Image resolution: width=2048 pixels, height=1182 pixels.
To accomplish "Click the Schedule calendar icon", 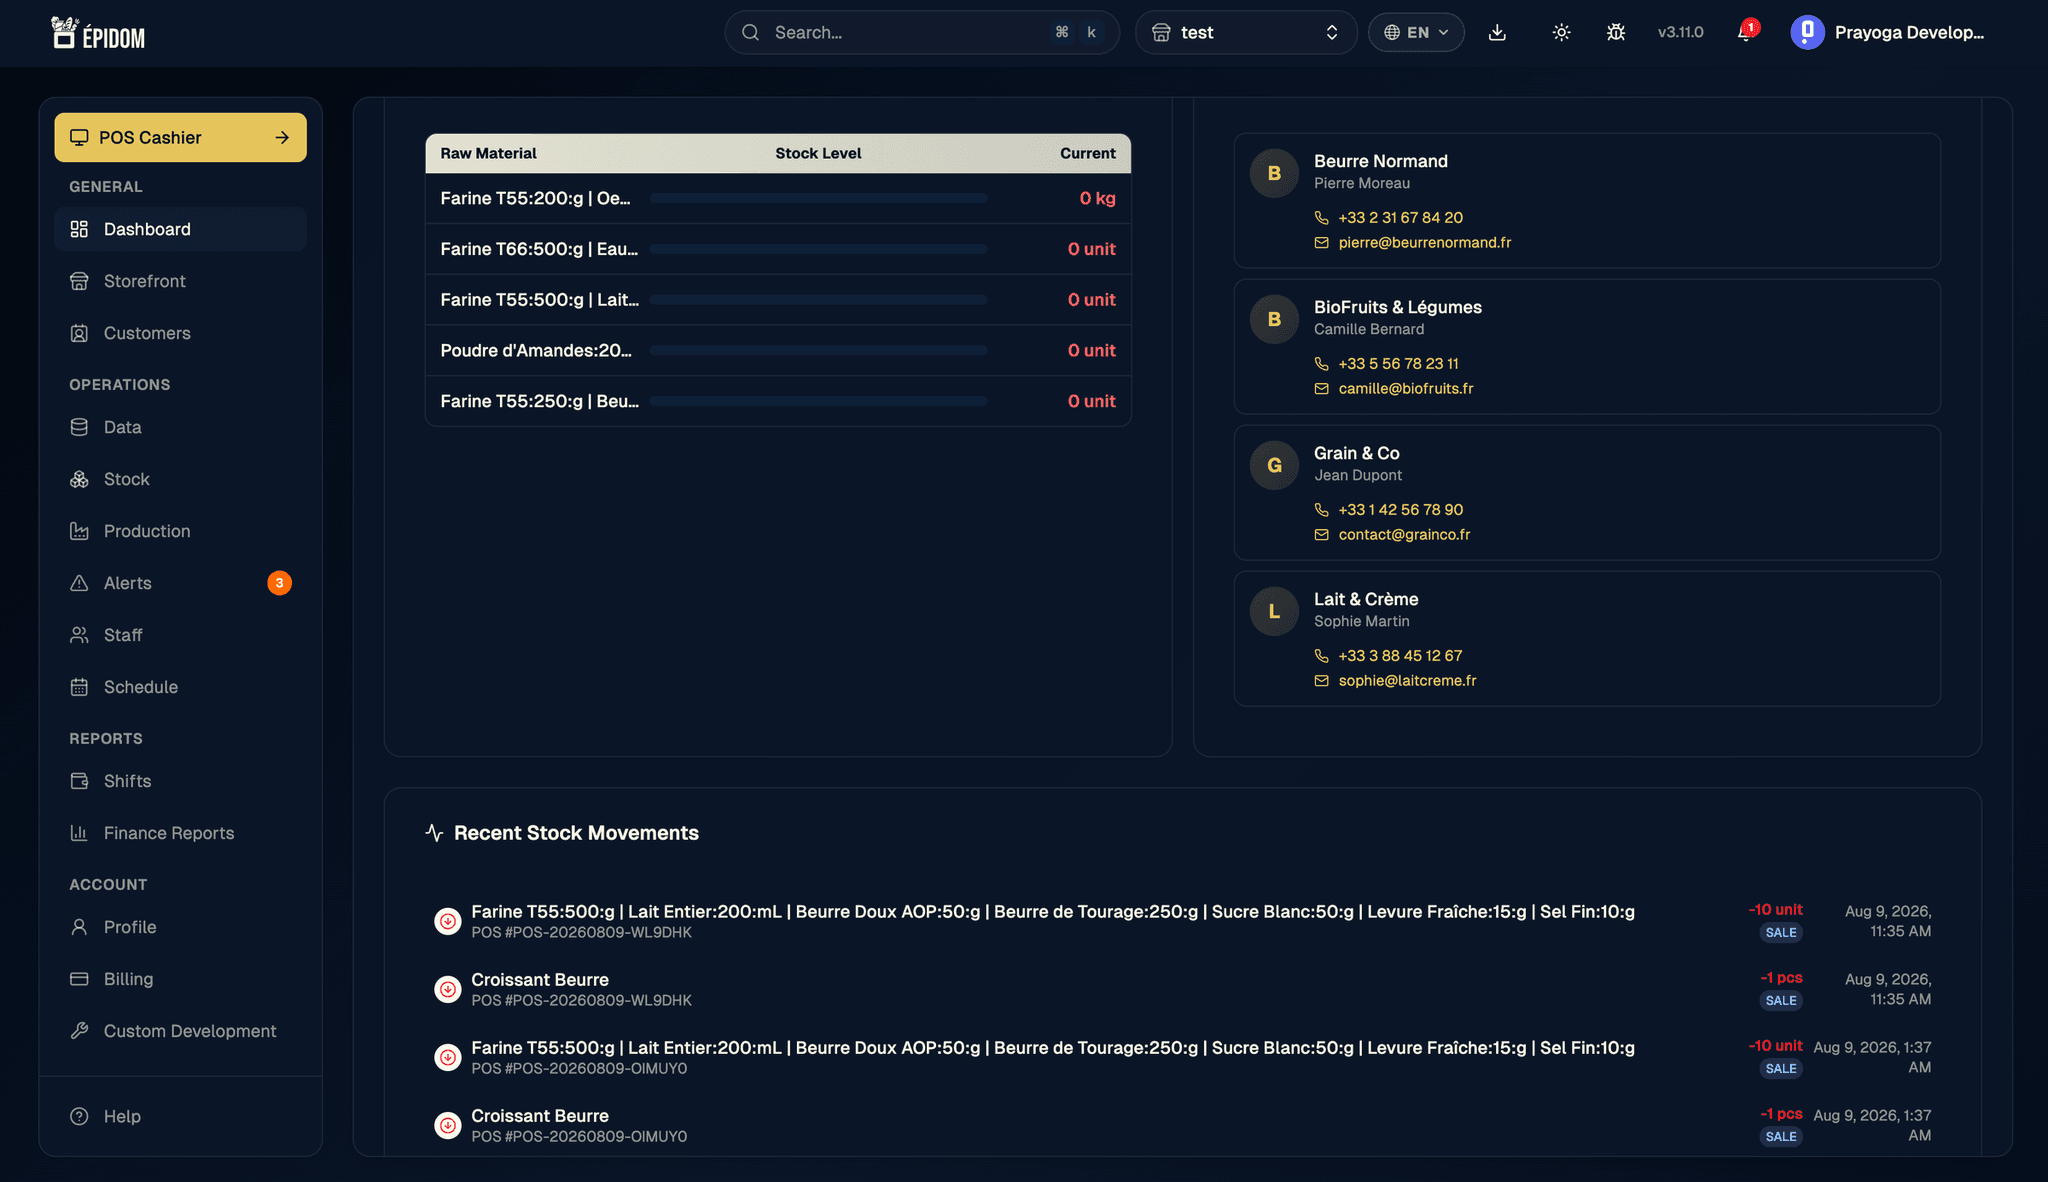I will [x=79, y=687].
